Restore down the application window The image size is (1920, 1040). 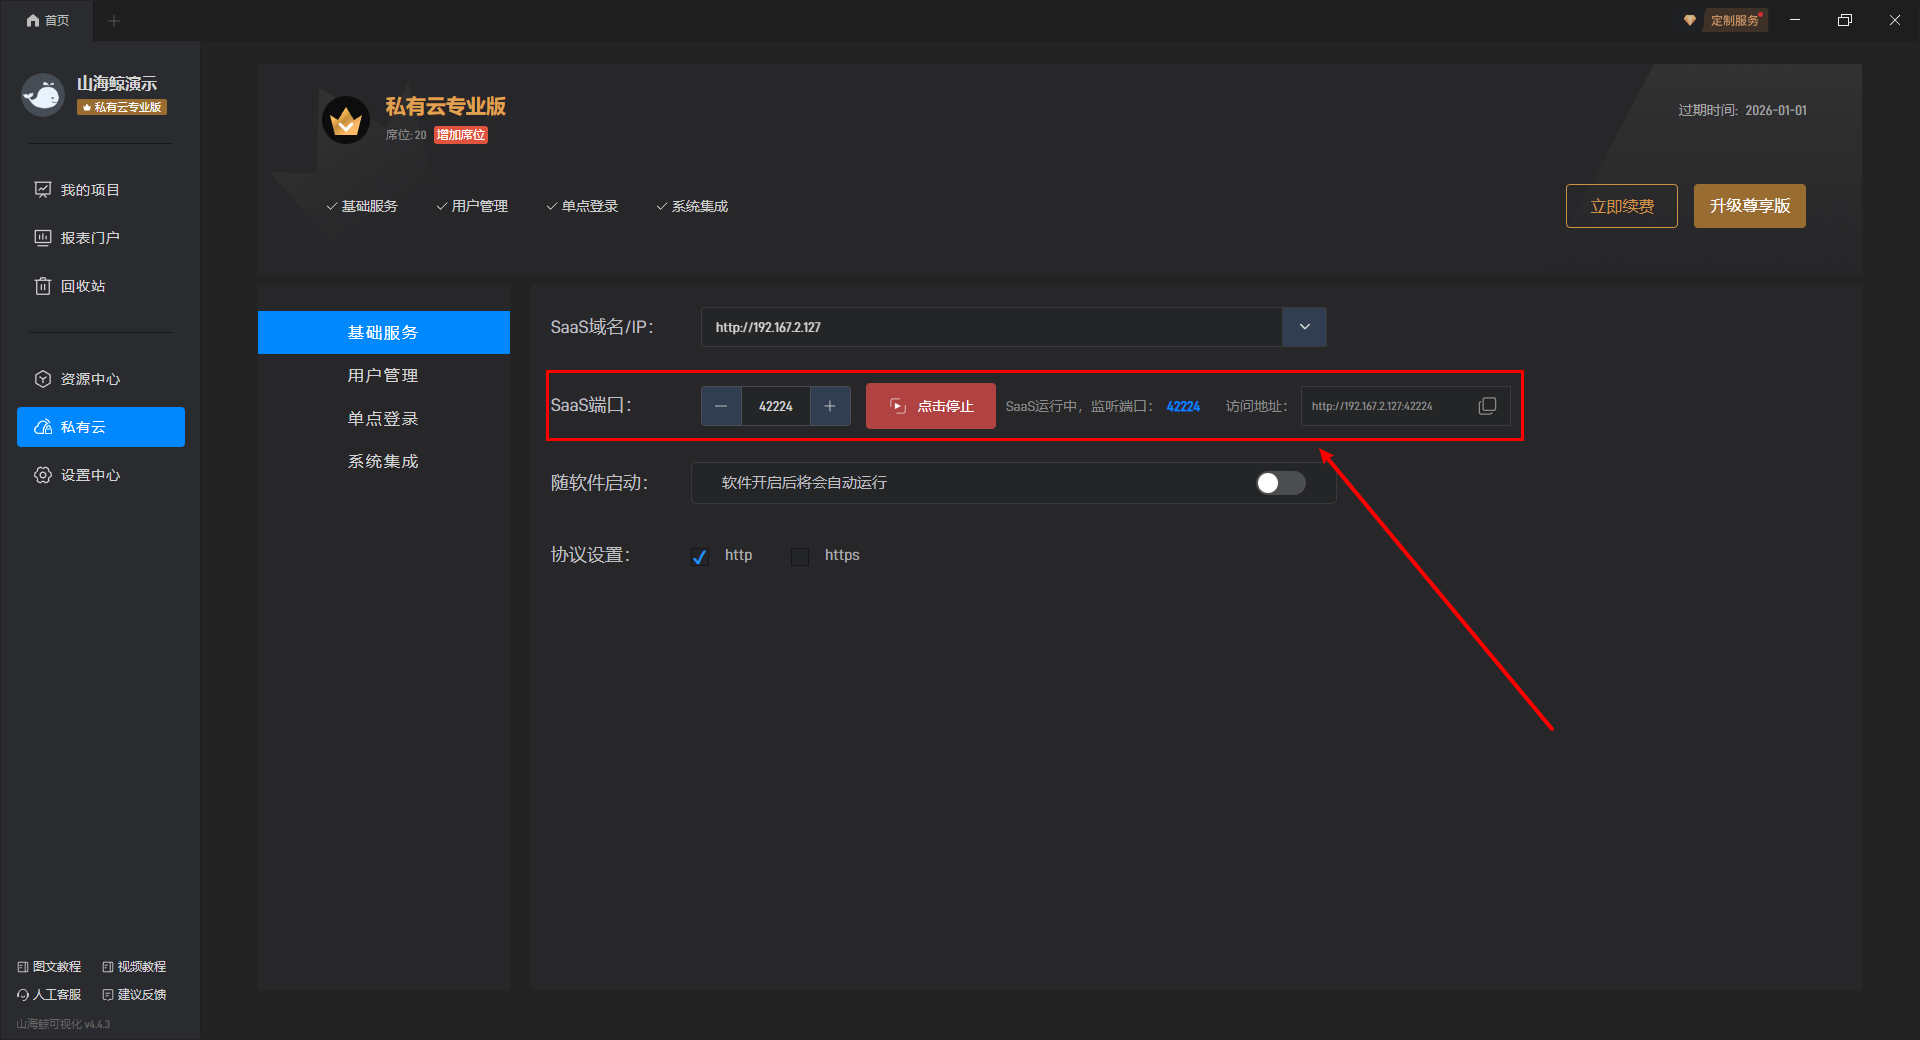coord(1845,20)
